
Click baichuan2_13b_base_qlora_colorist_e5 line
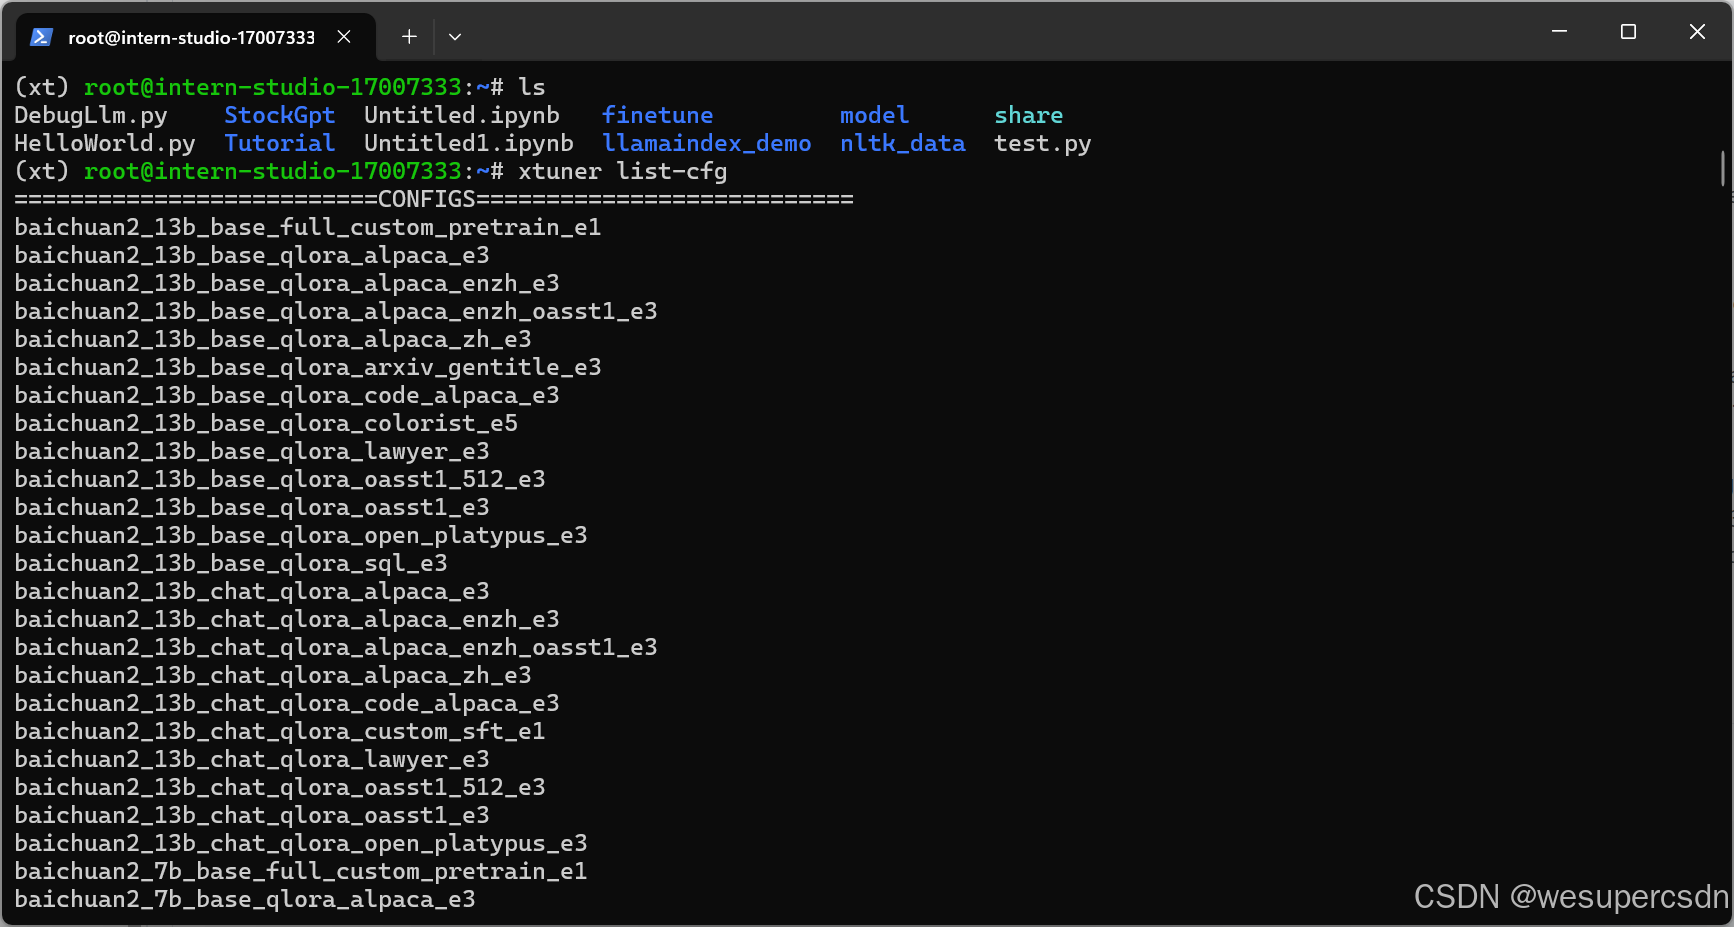tap(266, 424)
